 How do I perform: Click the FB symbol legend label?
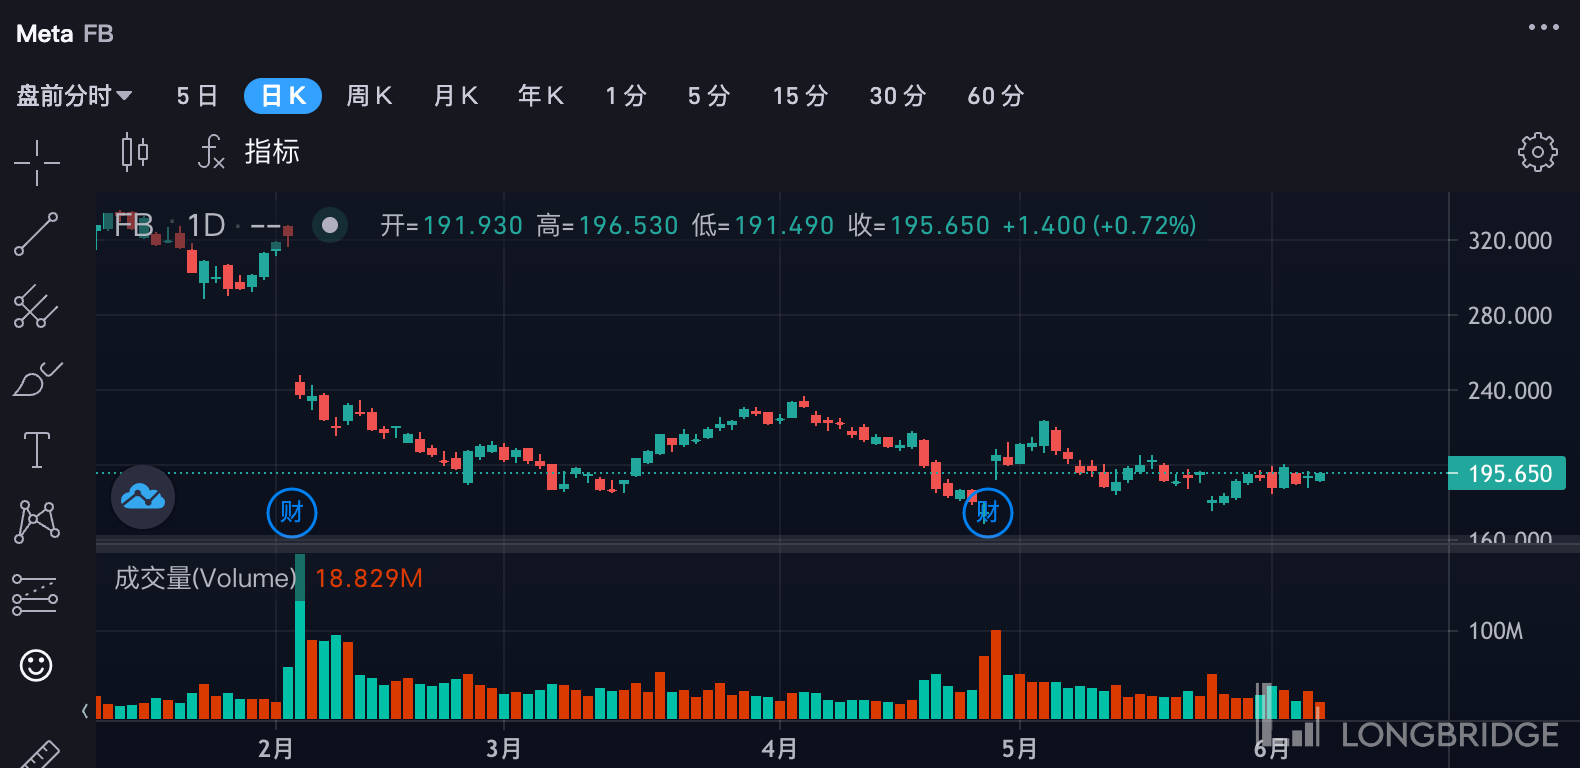point(133,225)
